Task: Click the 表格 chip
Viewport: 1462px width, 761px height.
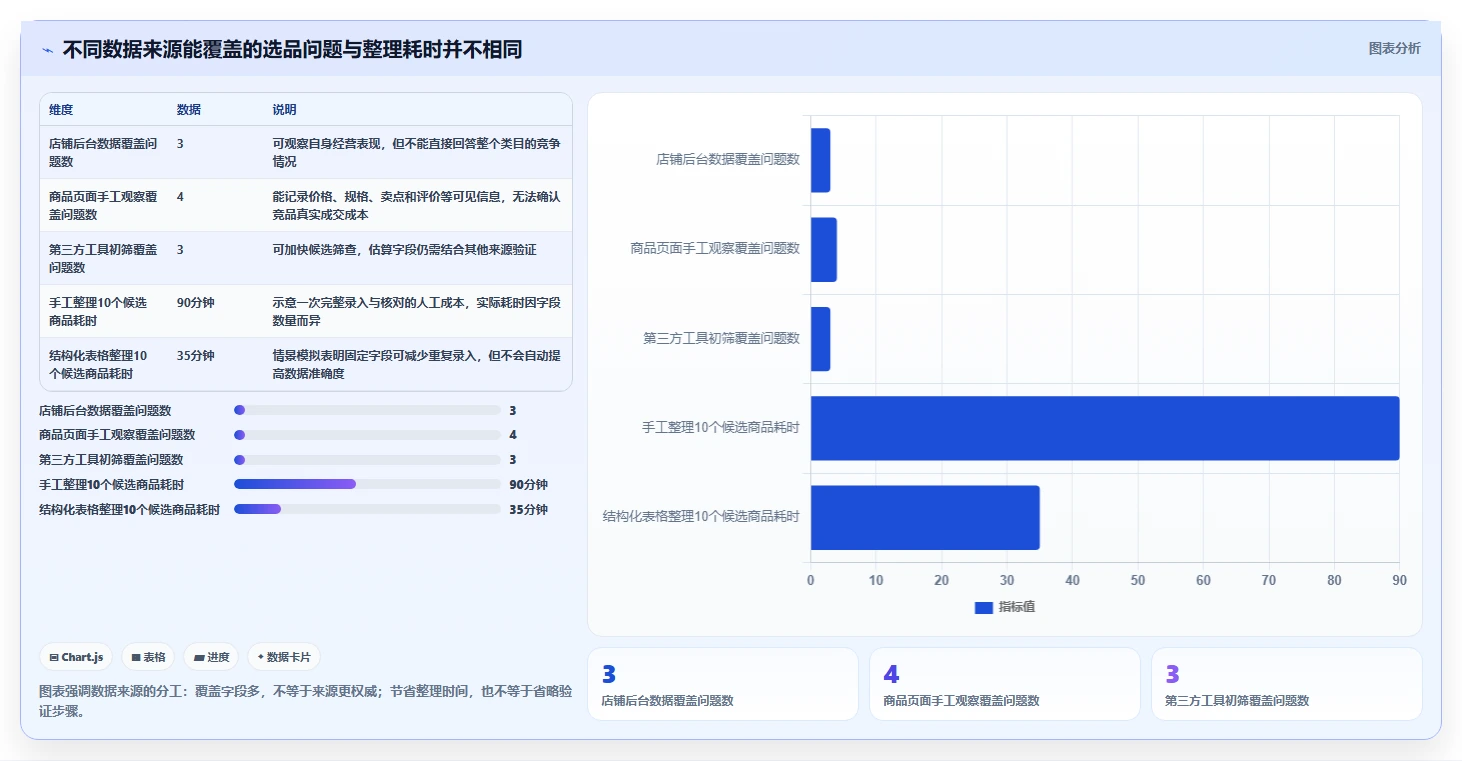Action: pyautogui.click(x=148, y=657)
